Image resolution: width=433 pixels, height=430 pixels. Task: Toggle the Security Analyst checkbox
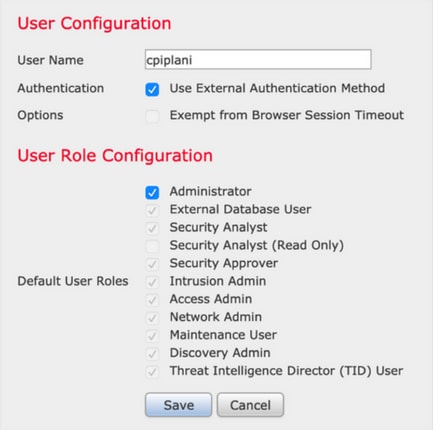point(152,228)
